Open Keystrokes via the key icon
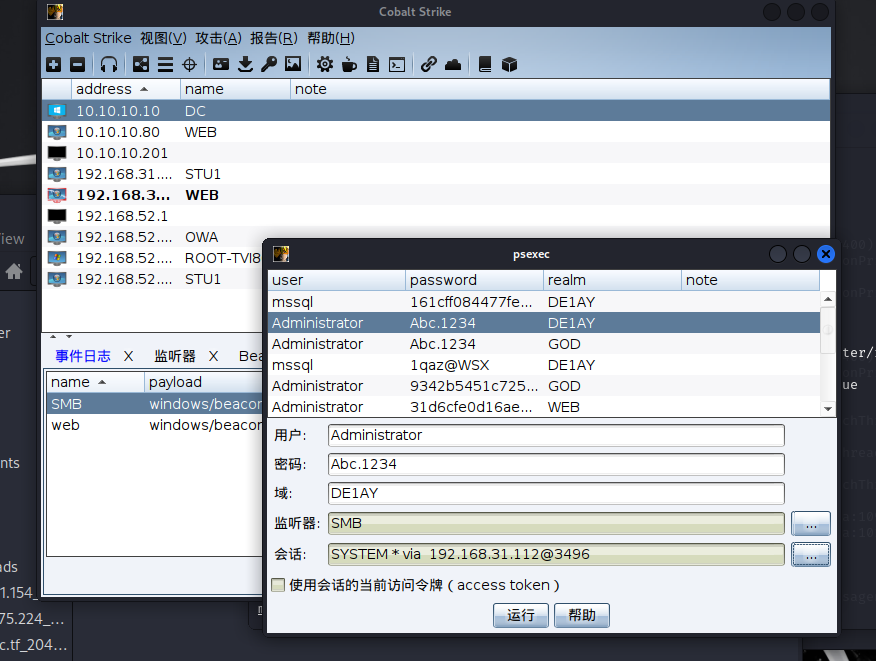Viewport: 876px width, 661px height. tap(269, 65)
